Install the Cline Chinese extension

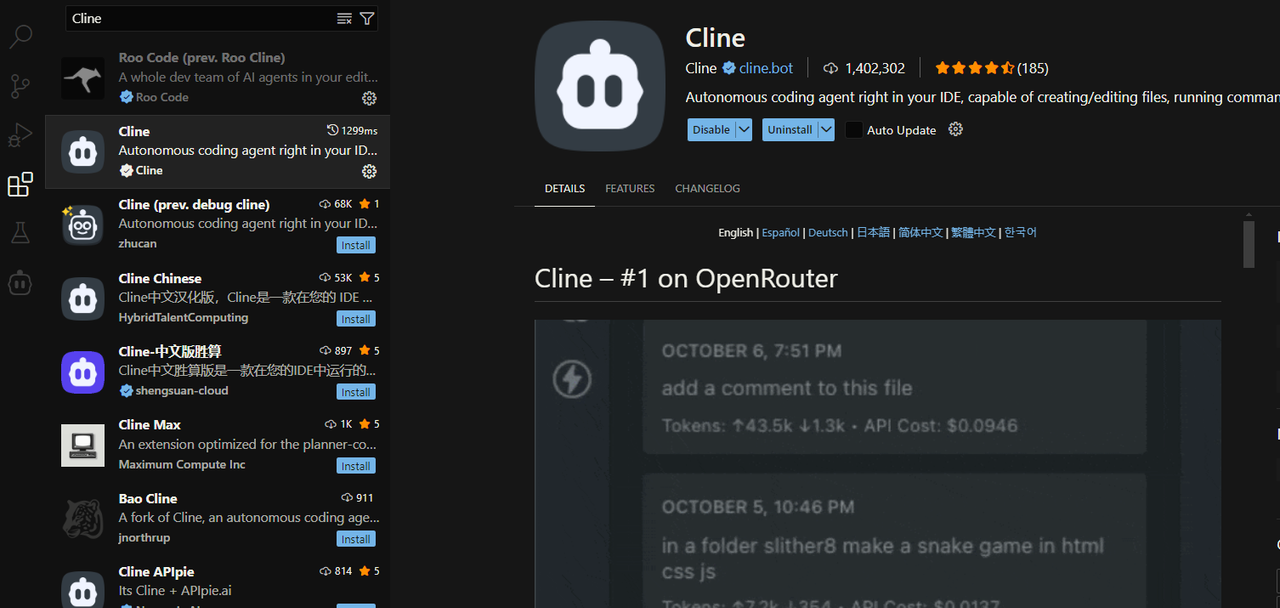356,319
